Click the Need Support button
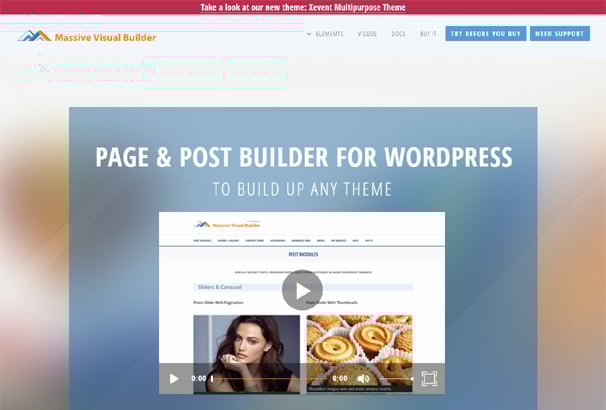Image resolution: width=606 pixels, height=410 pixels. pos(560,34)
